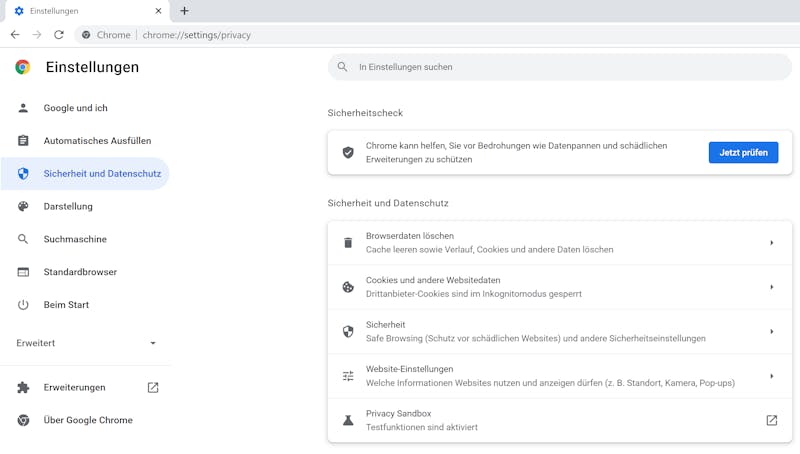Expand the Erweitert section arrow
Image resolution: width=800 pixels, height=454 pixels.
click(x=153, y=343)
